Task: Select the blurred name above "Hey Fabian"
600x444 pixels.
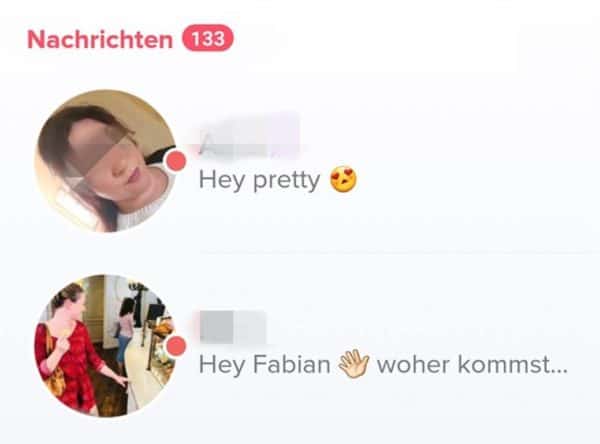Action: click(x=233, y=327)
